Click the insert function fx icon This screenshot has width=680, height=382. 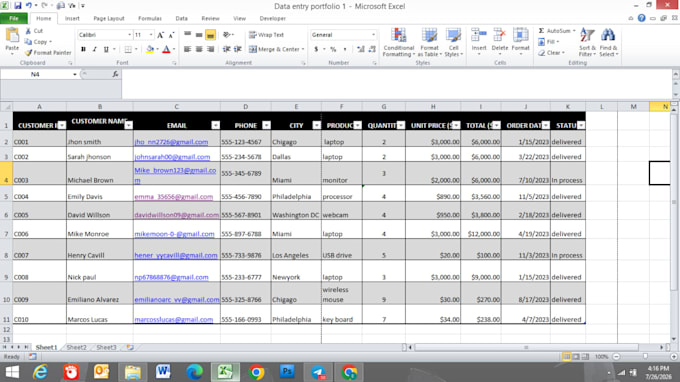pos(115,74)
